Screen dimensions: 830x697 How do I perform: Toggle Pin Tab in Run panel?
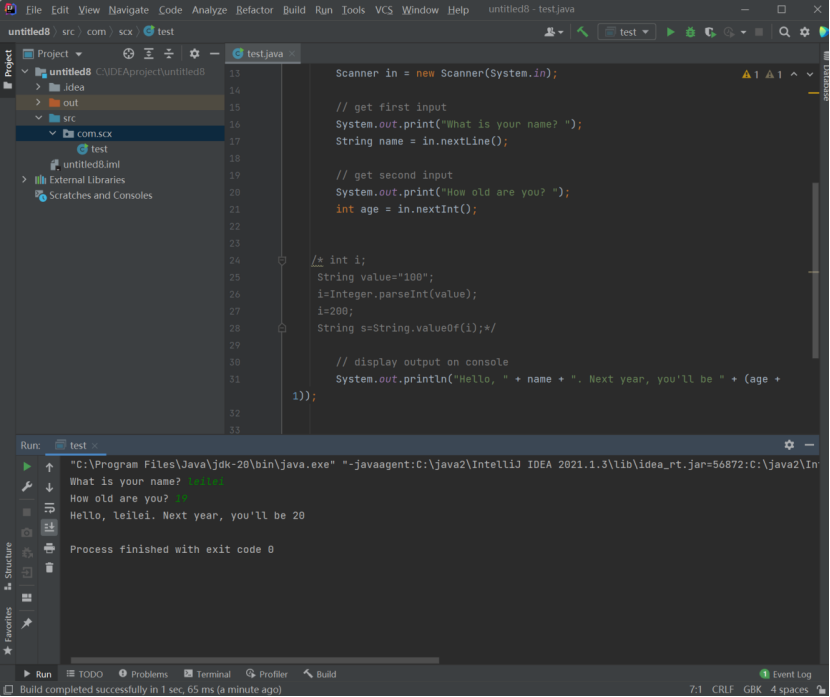[x=27, y=623]
